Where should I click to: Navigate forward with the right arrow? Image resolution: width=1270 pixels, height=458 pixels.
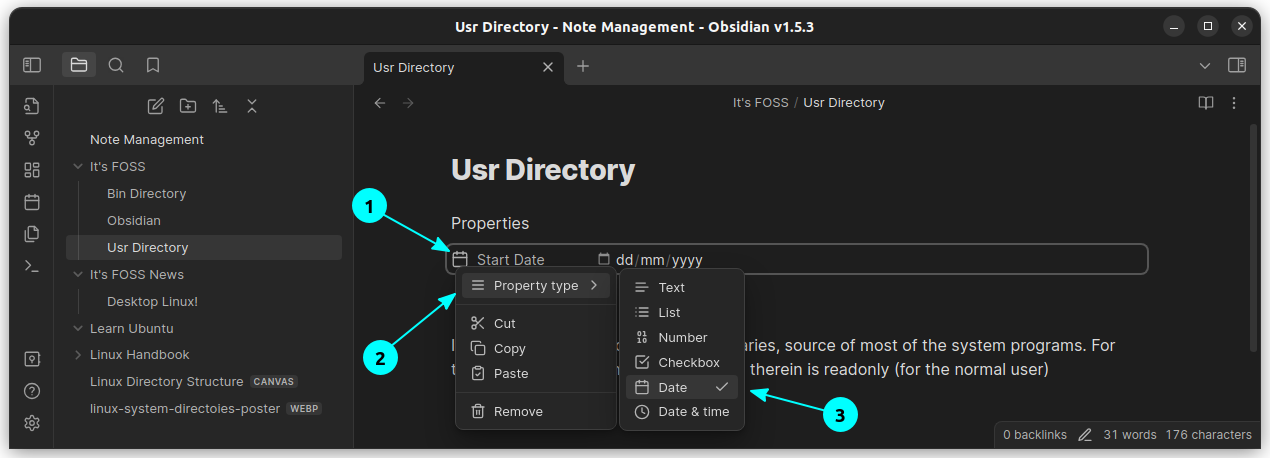(x=408, y=103)
